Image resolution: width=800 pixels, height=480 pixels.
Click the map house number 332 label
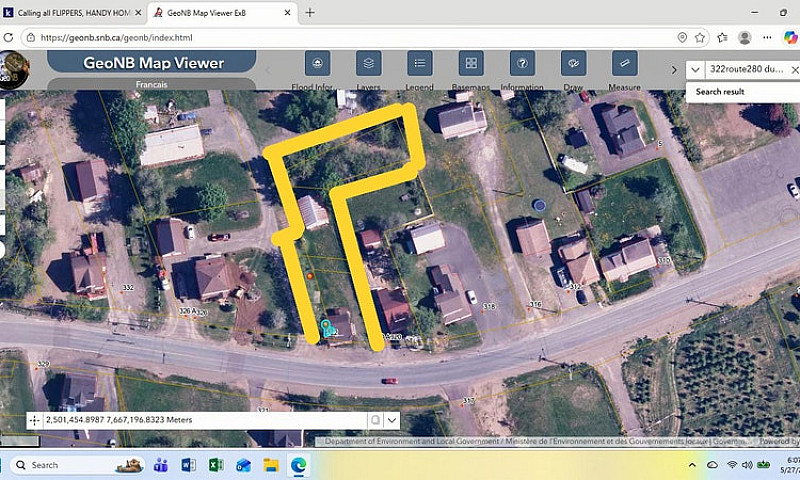[x=128, y=288]
